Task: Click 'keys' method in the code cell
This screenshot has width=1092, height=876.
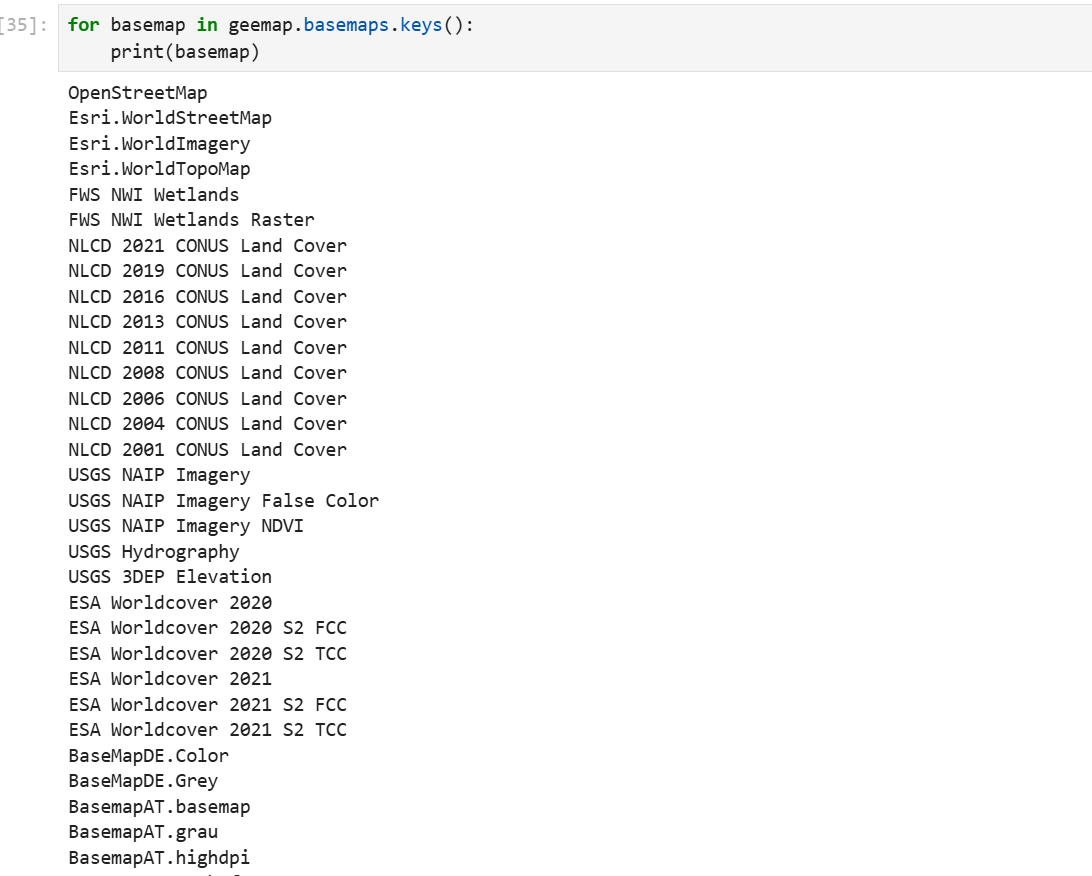Action: (421, 25)
